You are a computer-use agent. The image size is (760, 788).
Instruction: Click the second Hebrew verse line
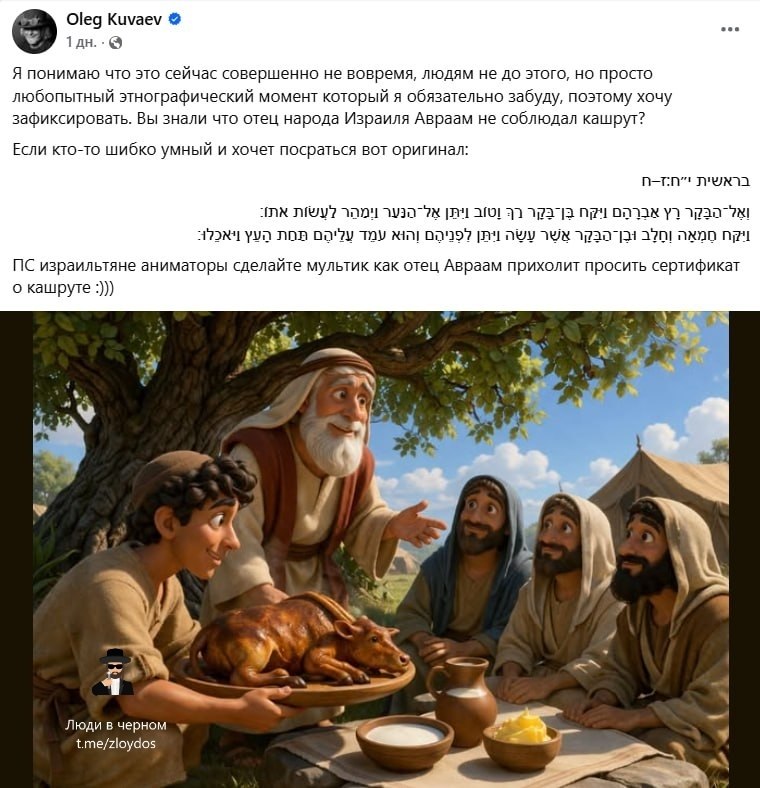coord(474,235)
